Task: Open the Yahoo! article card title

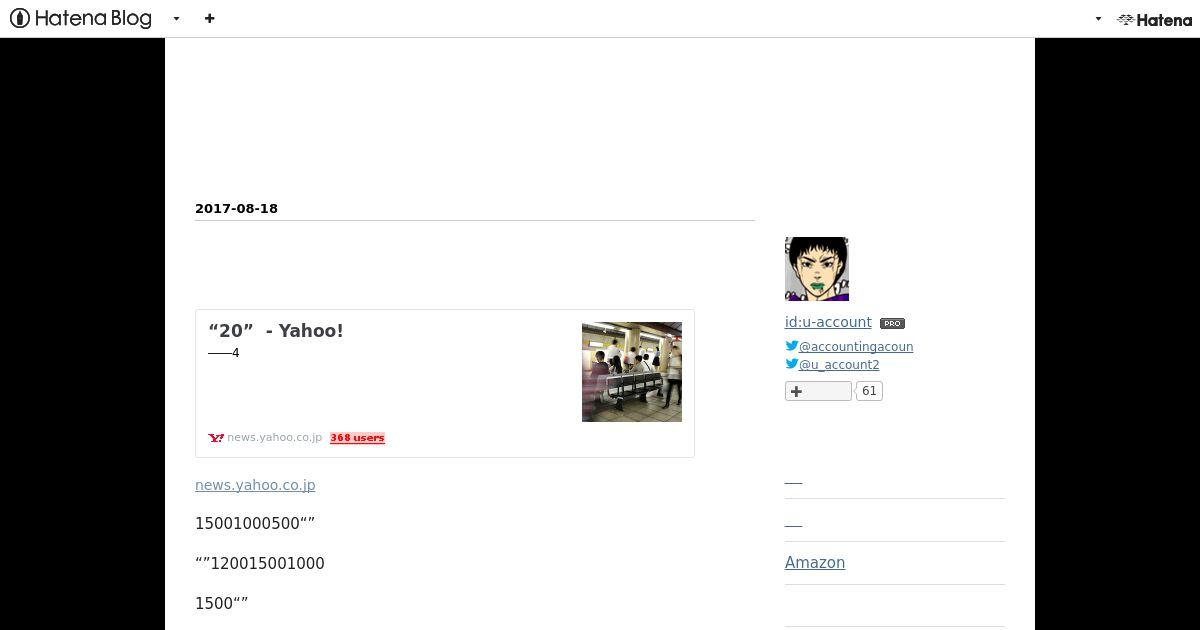Action: [x=276, y=331]
